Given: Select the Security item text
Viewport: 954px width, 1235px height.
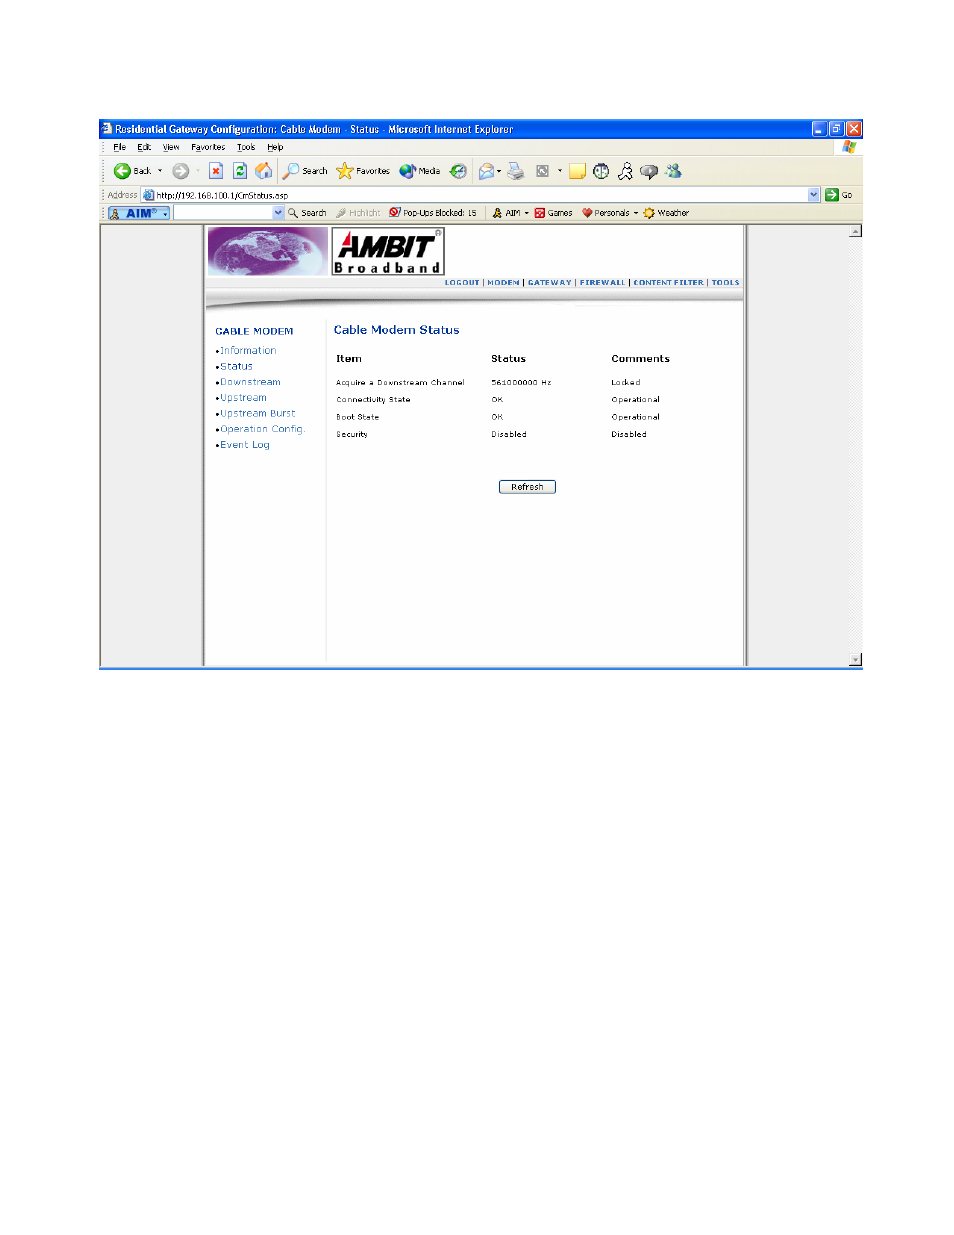Looking at the screenshot, I should pos(352,435).
